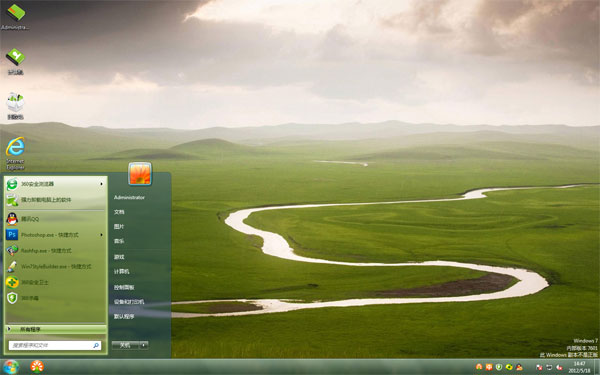
Task: Click the Show Desktop strip at taskbar end
Action: click(597, 367)
